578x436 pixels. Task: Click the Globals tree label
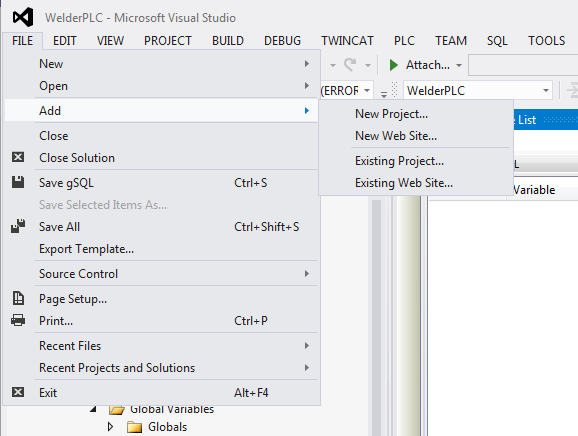pos(167,427)
